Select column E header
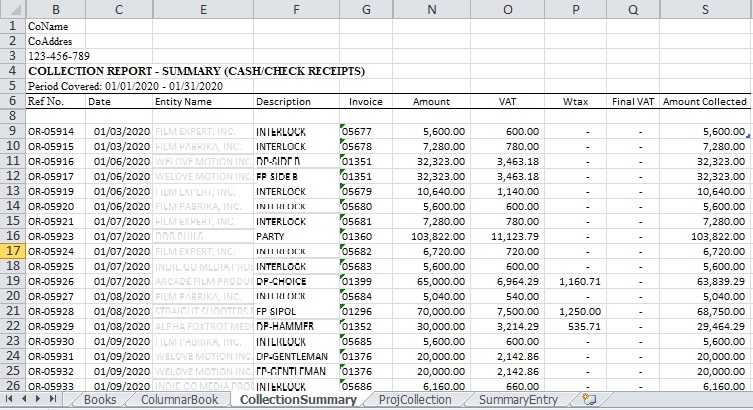 click(x=203, y=9)
